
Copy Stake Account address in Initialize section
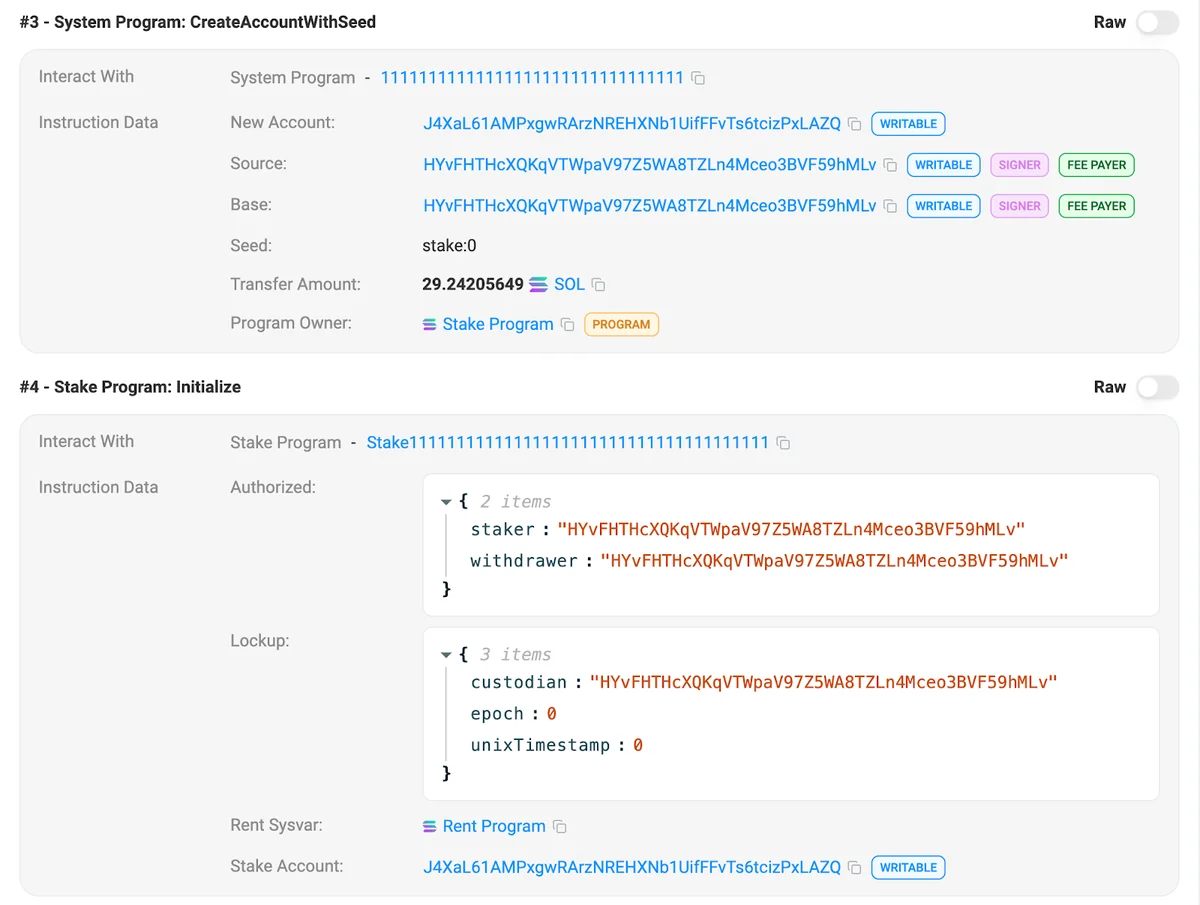855,868
